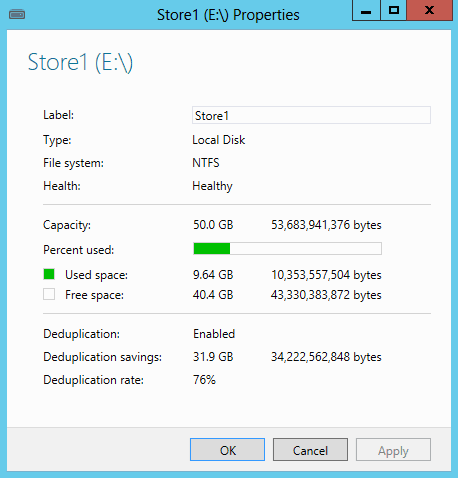Click the Deduplication Enabled status text
The image size is (458, 478).
214,334
